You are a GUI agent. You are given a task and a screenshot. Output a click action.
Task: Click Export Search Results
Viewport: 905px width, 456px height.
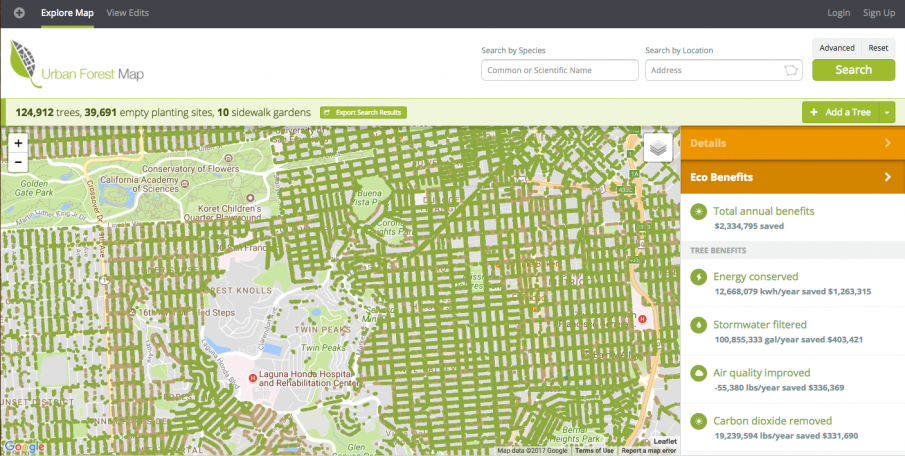coord(364,113)
